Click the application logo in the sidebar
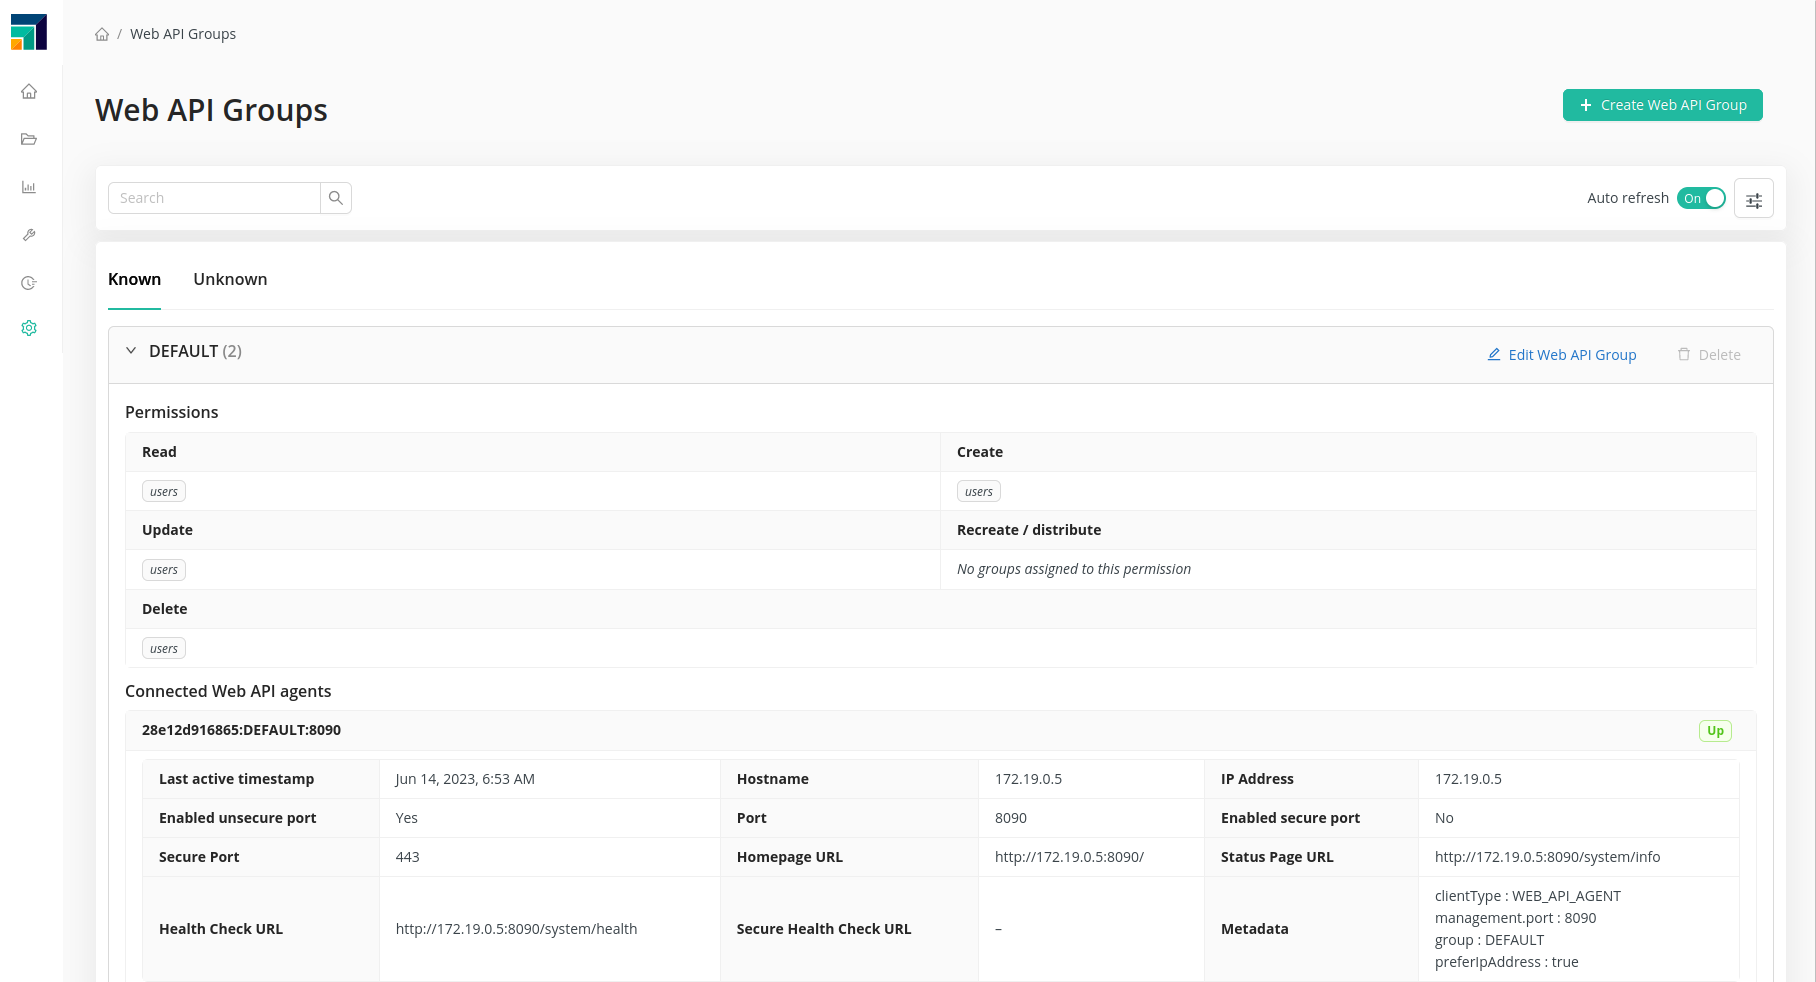1816x982 pixels. (29, 32)
